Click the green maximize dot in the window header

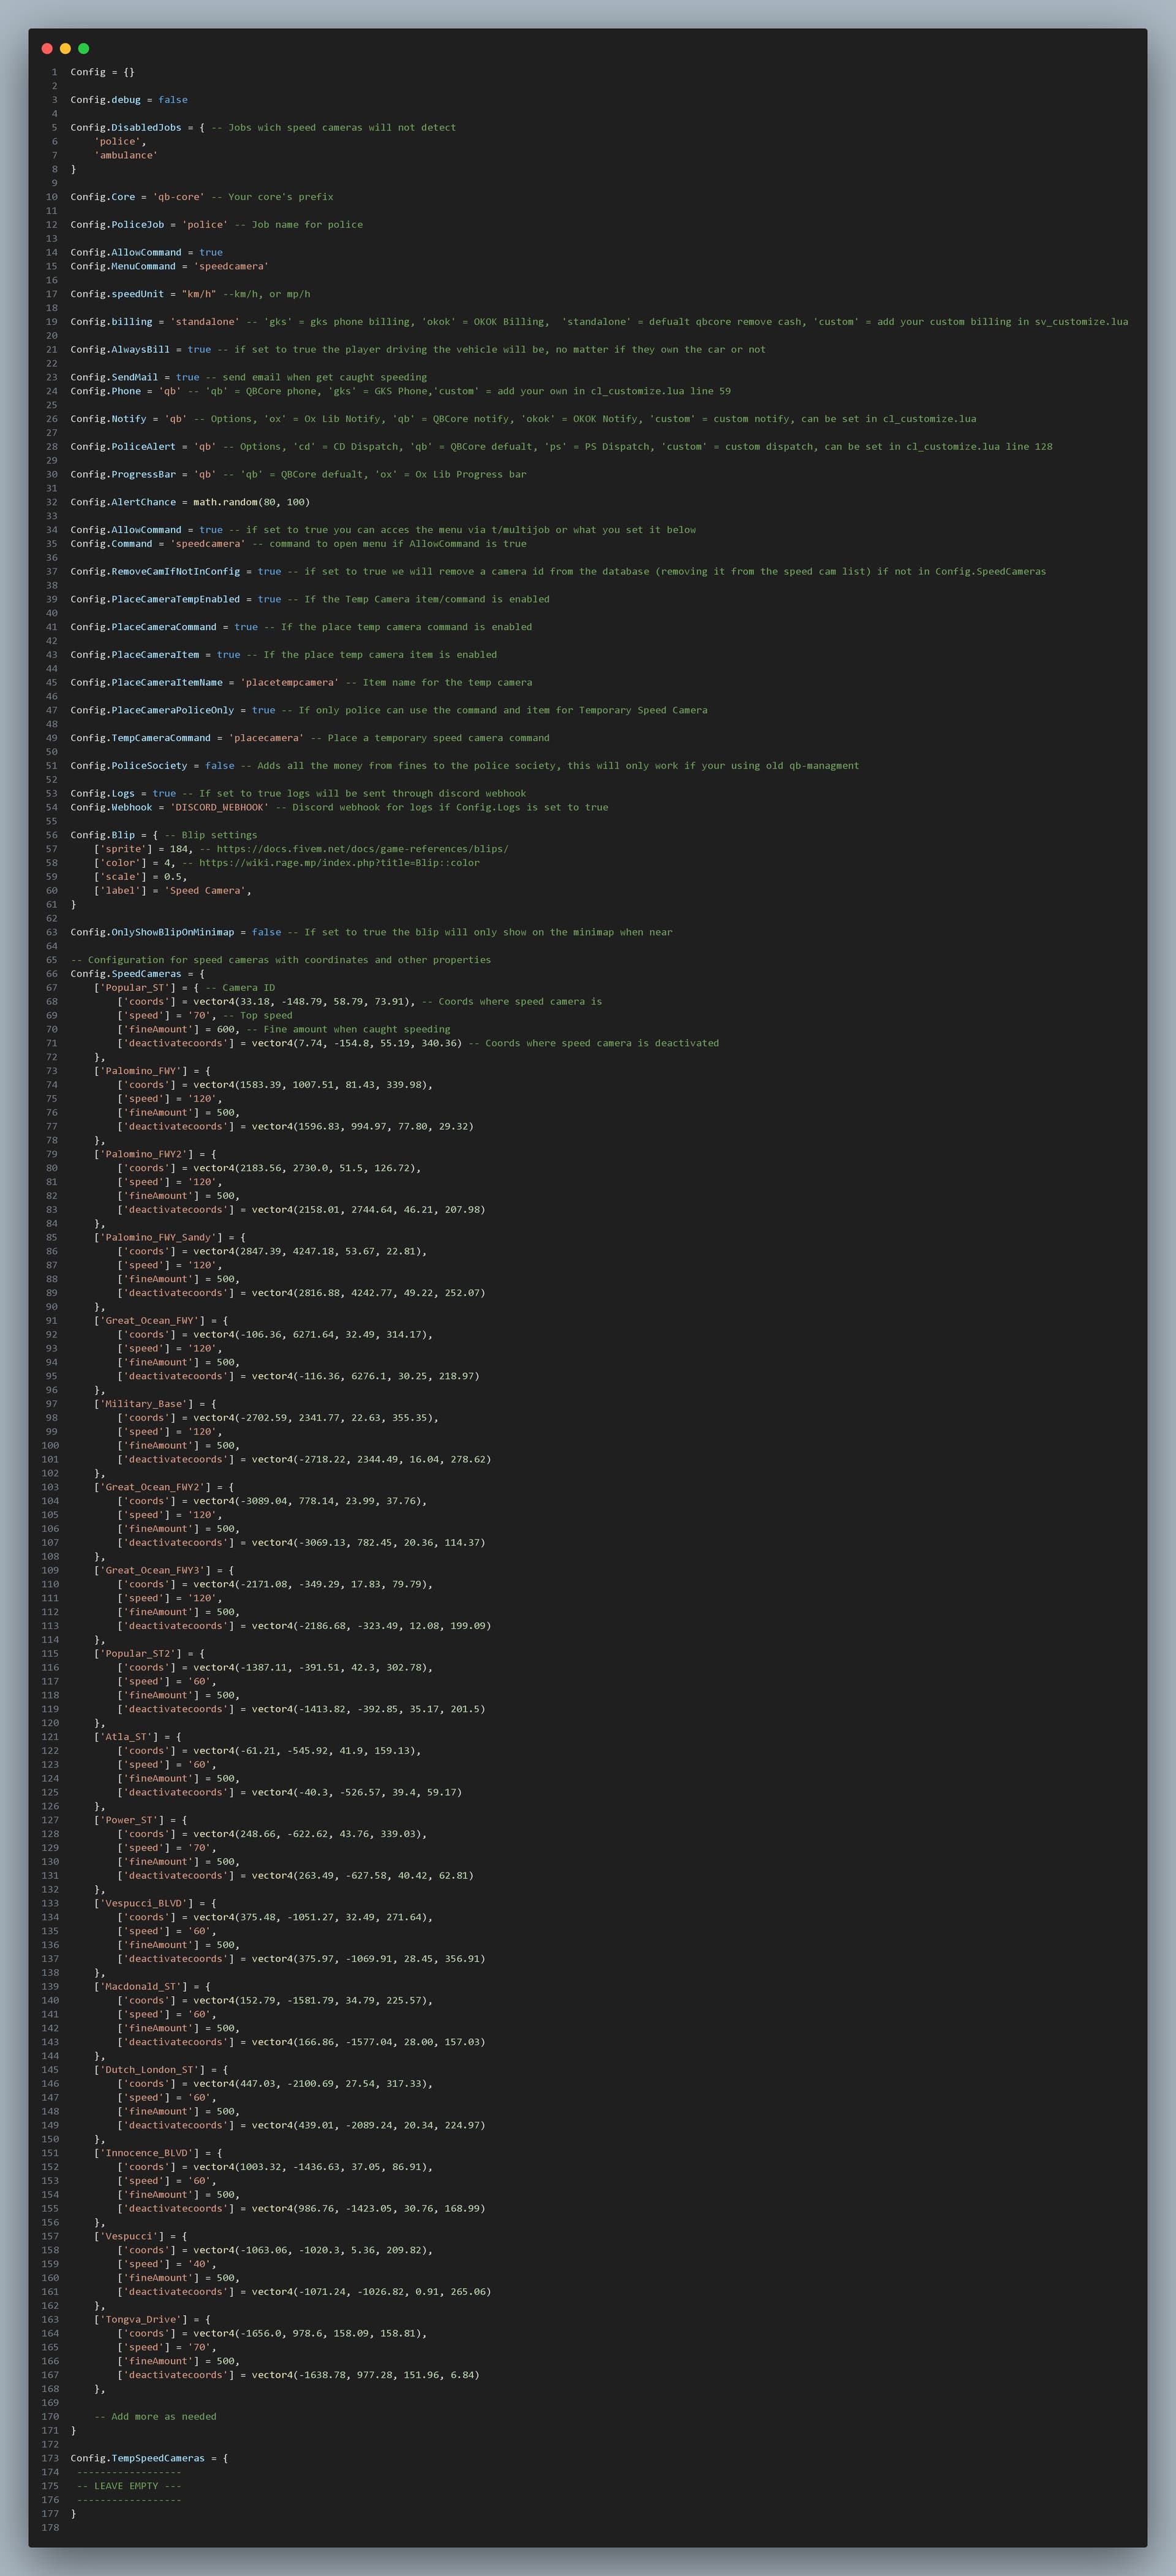coord(84,48)
